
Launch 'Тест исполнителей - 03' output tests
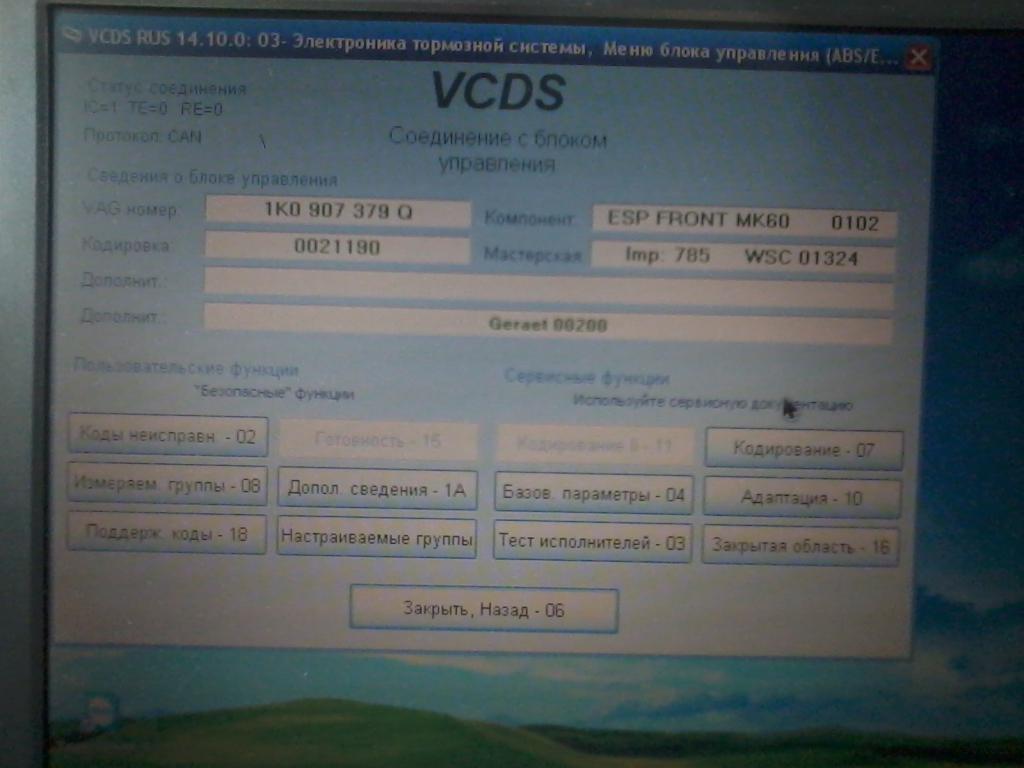point(592,541)
